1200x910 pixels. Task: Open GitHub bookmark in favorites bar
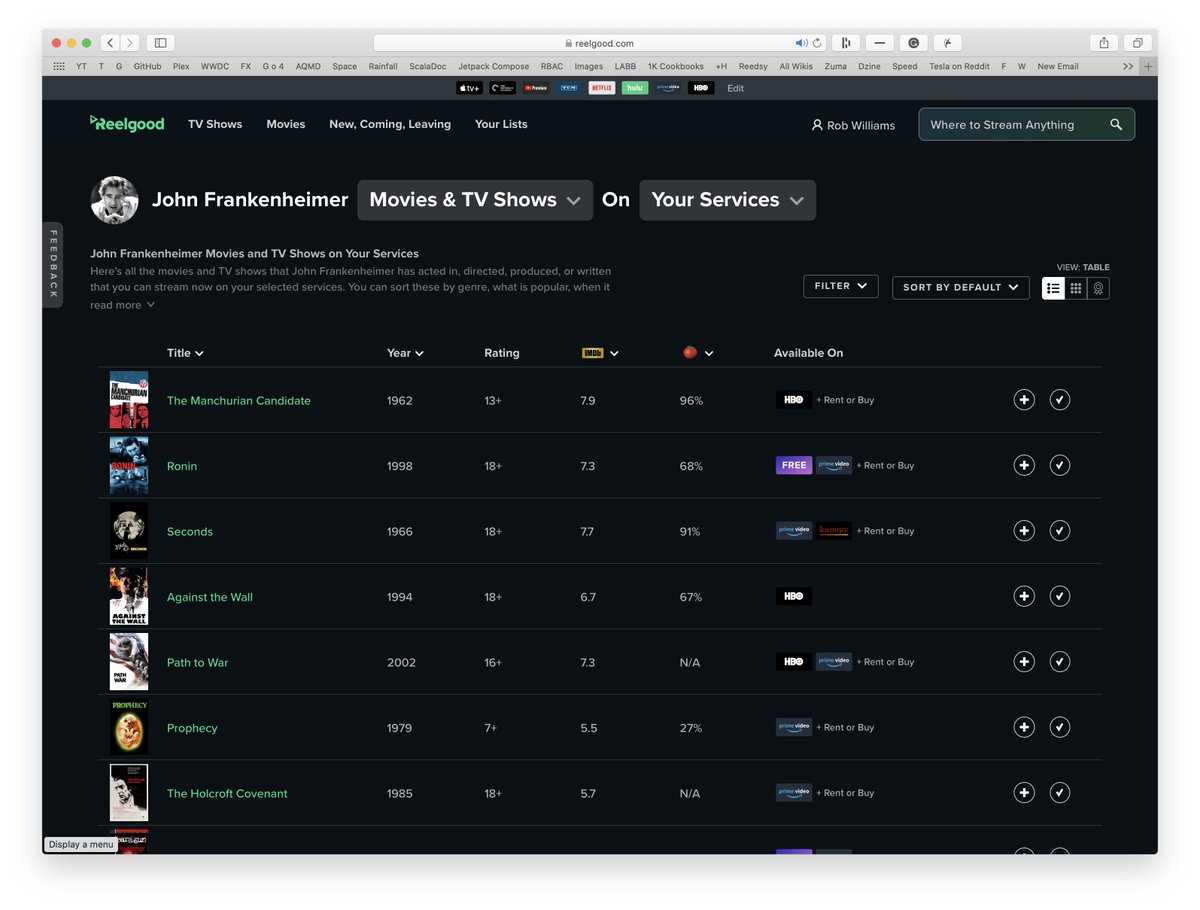147,66
